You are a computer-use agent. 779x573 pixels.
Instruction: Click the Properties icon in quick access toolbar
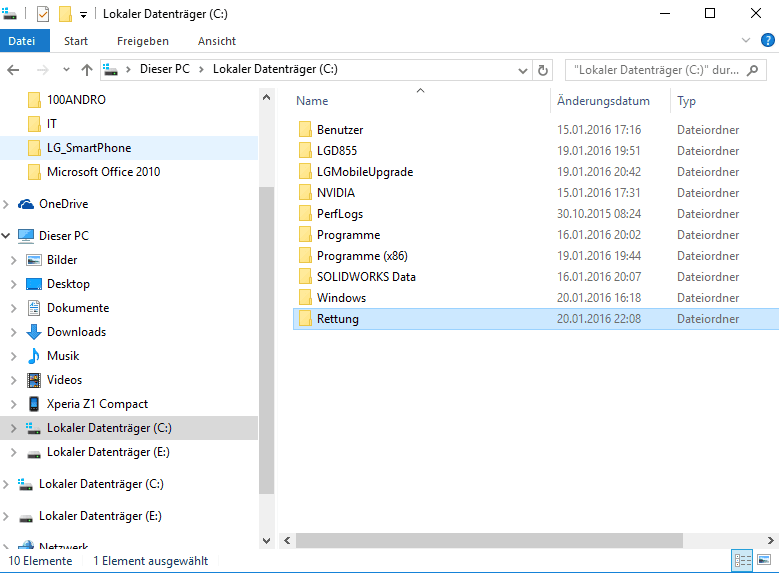(43, 14)
